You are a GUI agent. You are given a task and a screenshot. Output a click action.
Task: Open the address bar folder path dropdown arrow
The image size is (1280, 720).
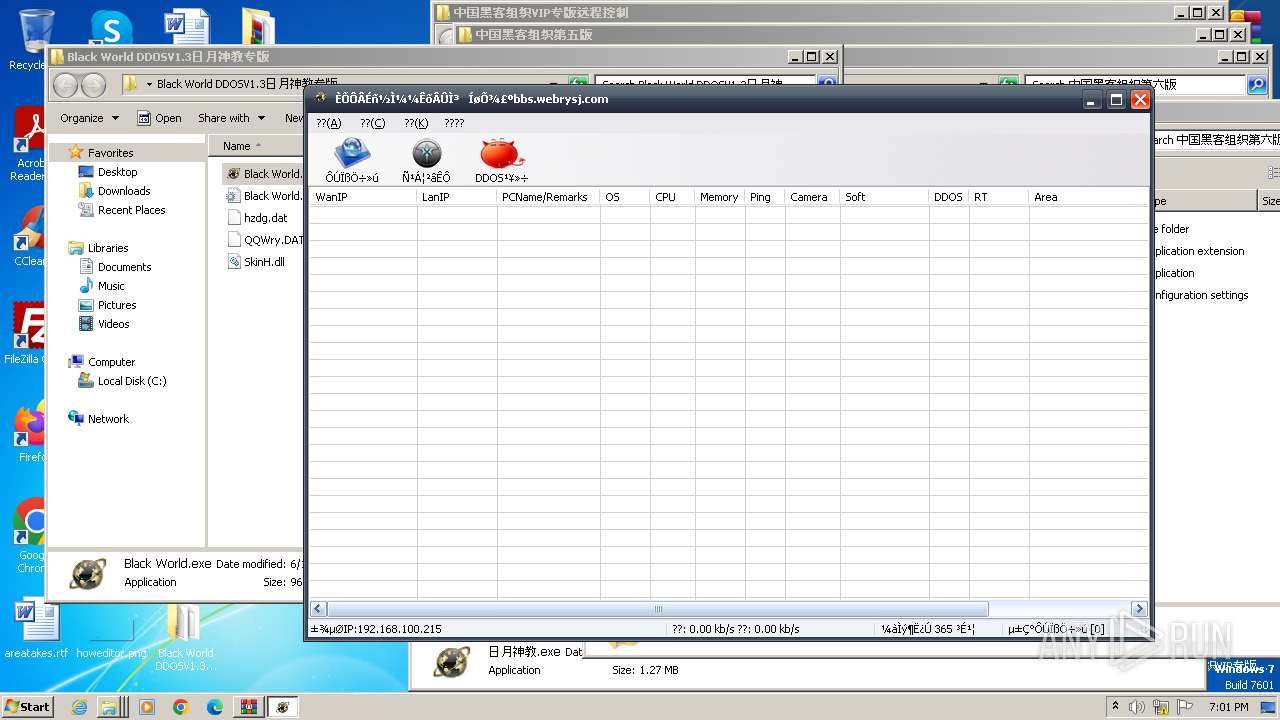point(149,85)
